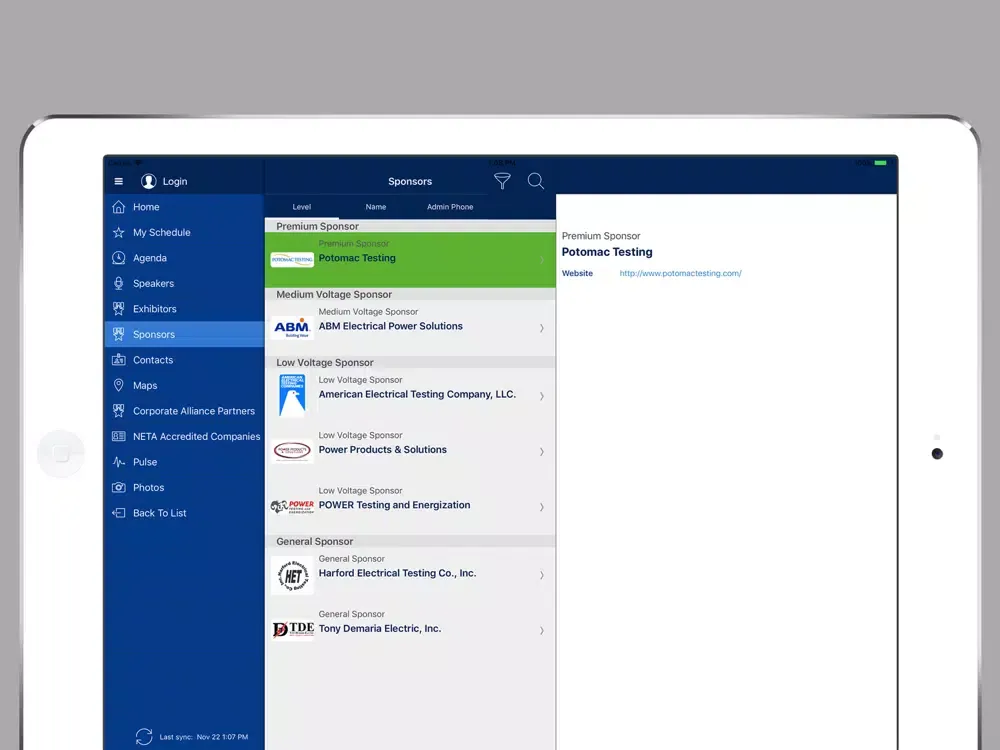This screenshot has height=750, width=1000.
Task: Tap the sync refresh icon
Action: click(144, 737)
